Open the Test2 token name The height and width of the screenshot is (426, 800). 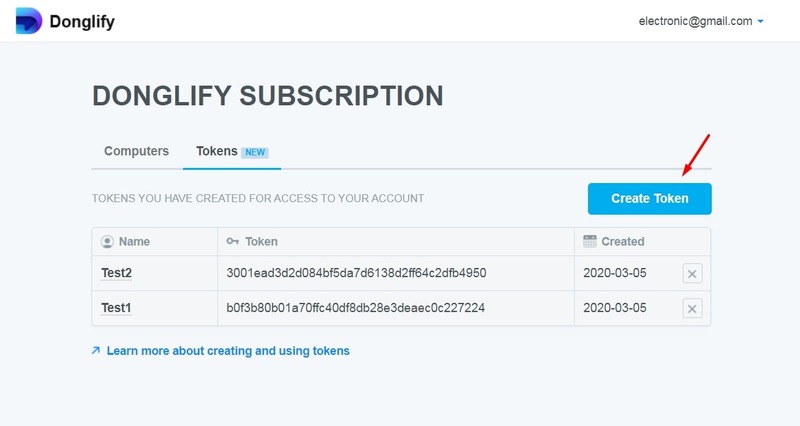(116, 273)
